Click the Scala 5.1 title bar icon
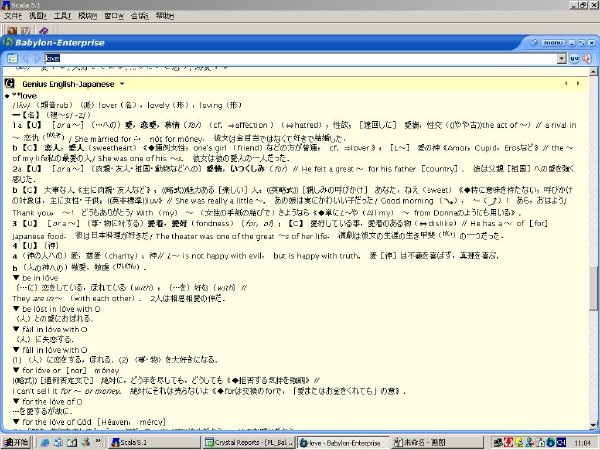Image resolution: width=600 pixels, height=450 pixels. (5, 5)
